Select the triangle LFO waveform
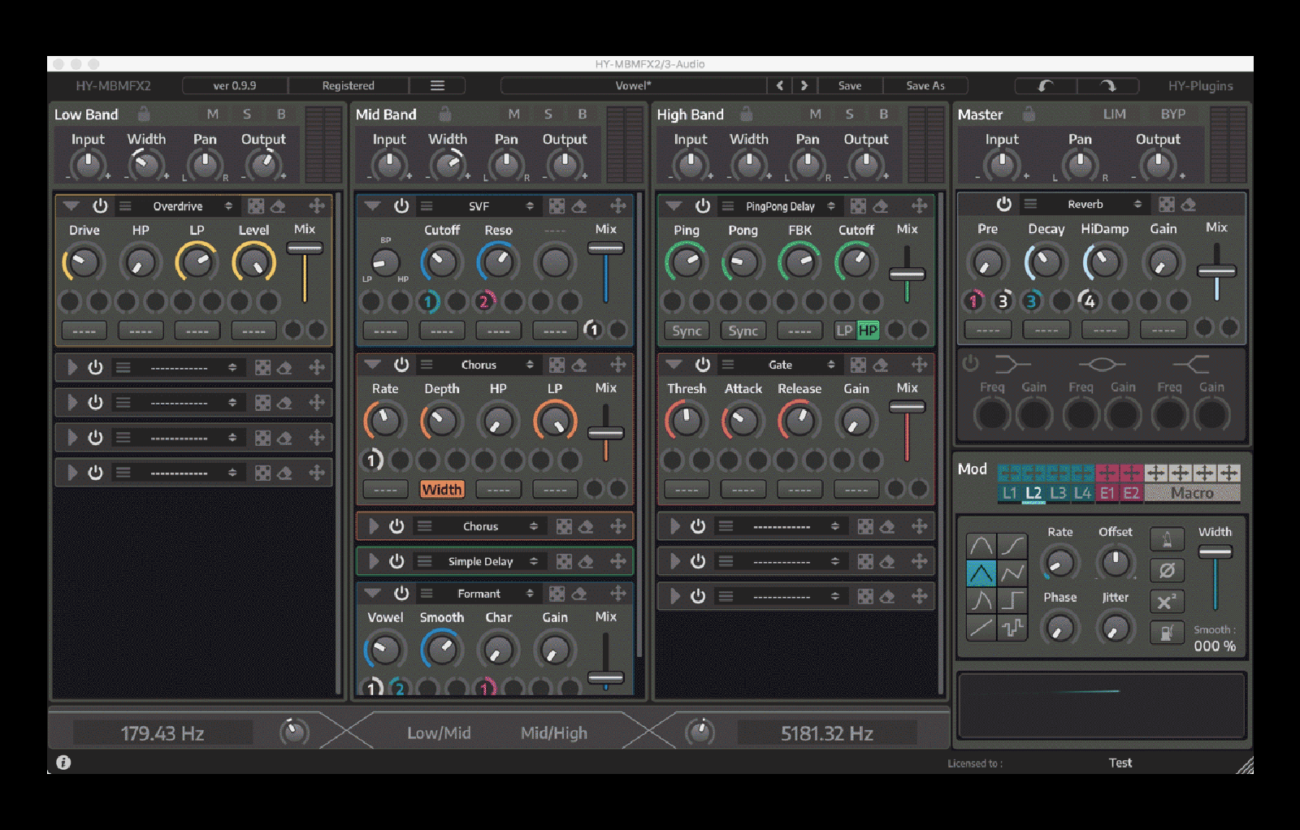 (981, 573)
